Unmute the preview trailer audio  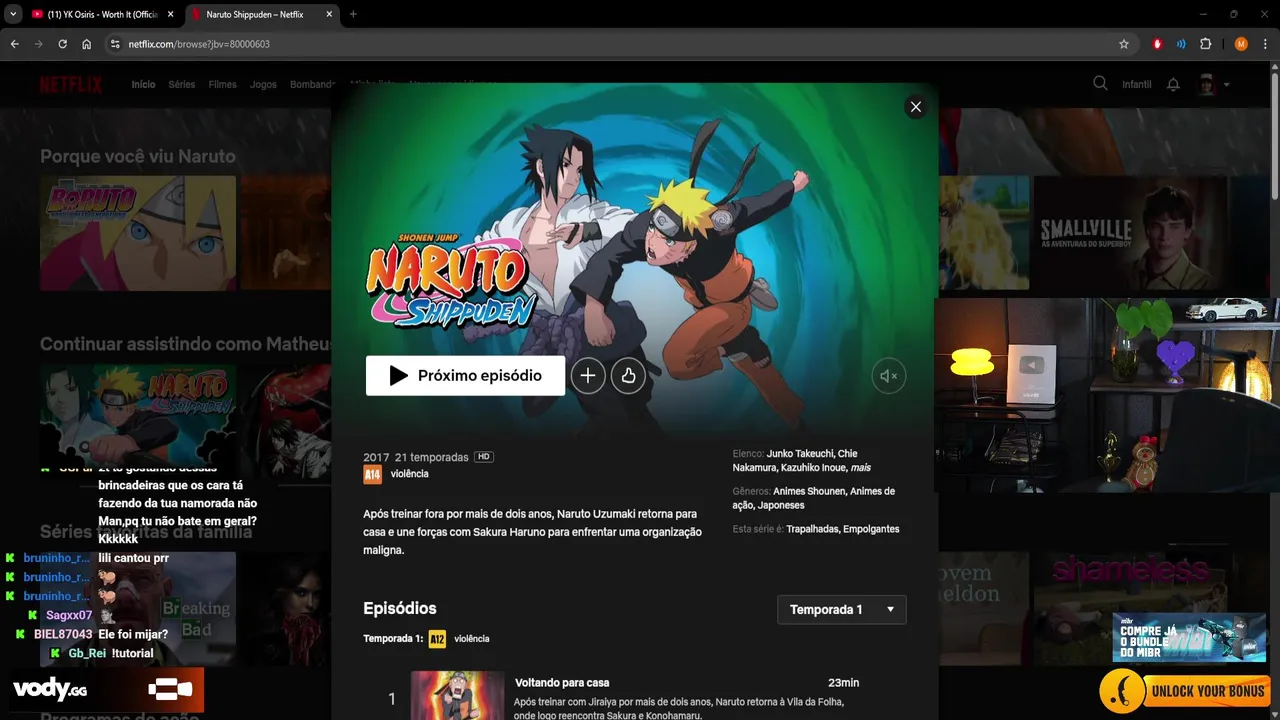click(888, 376)
